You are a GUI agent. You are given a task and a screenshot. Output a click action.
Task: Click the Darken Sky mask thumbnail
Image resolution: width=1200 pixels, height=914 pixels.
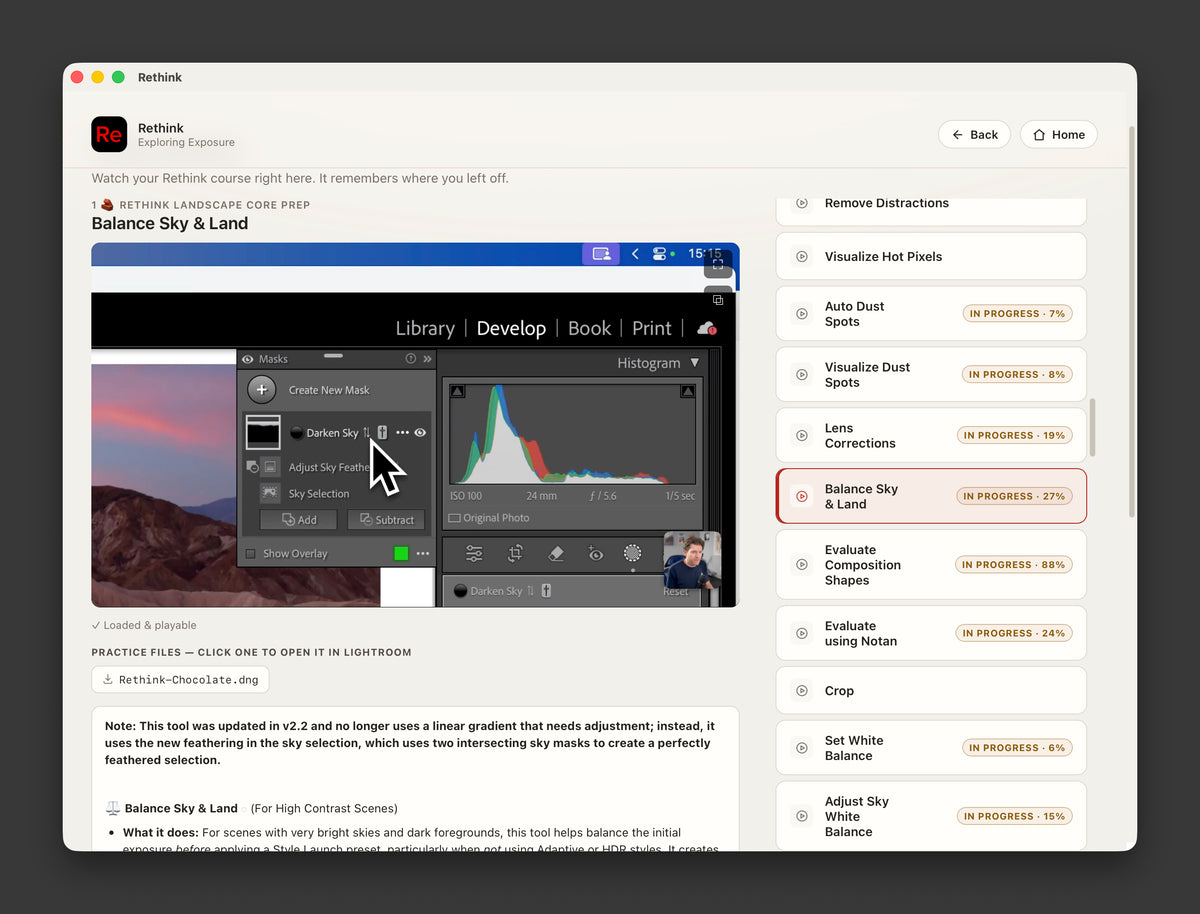[x=264, y=433]
